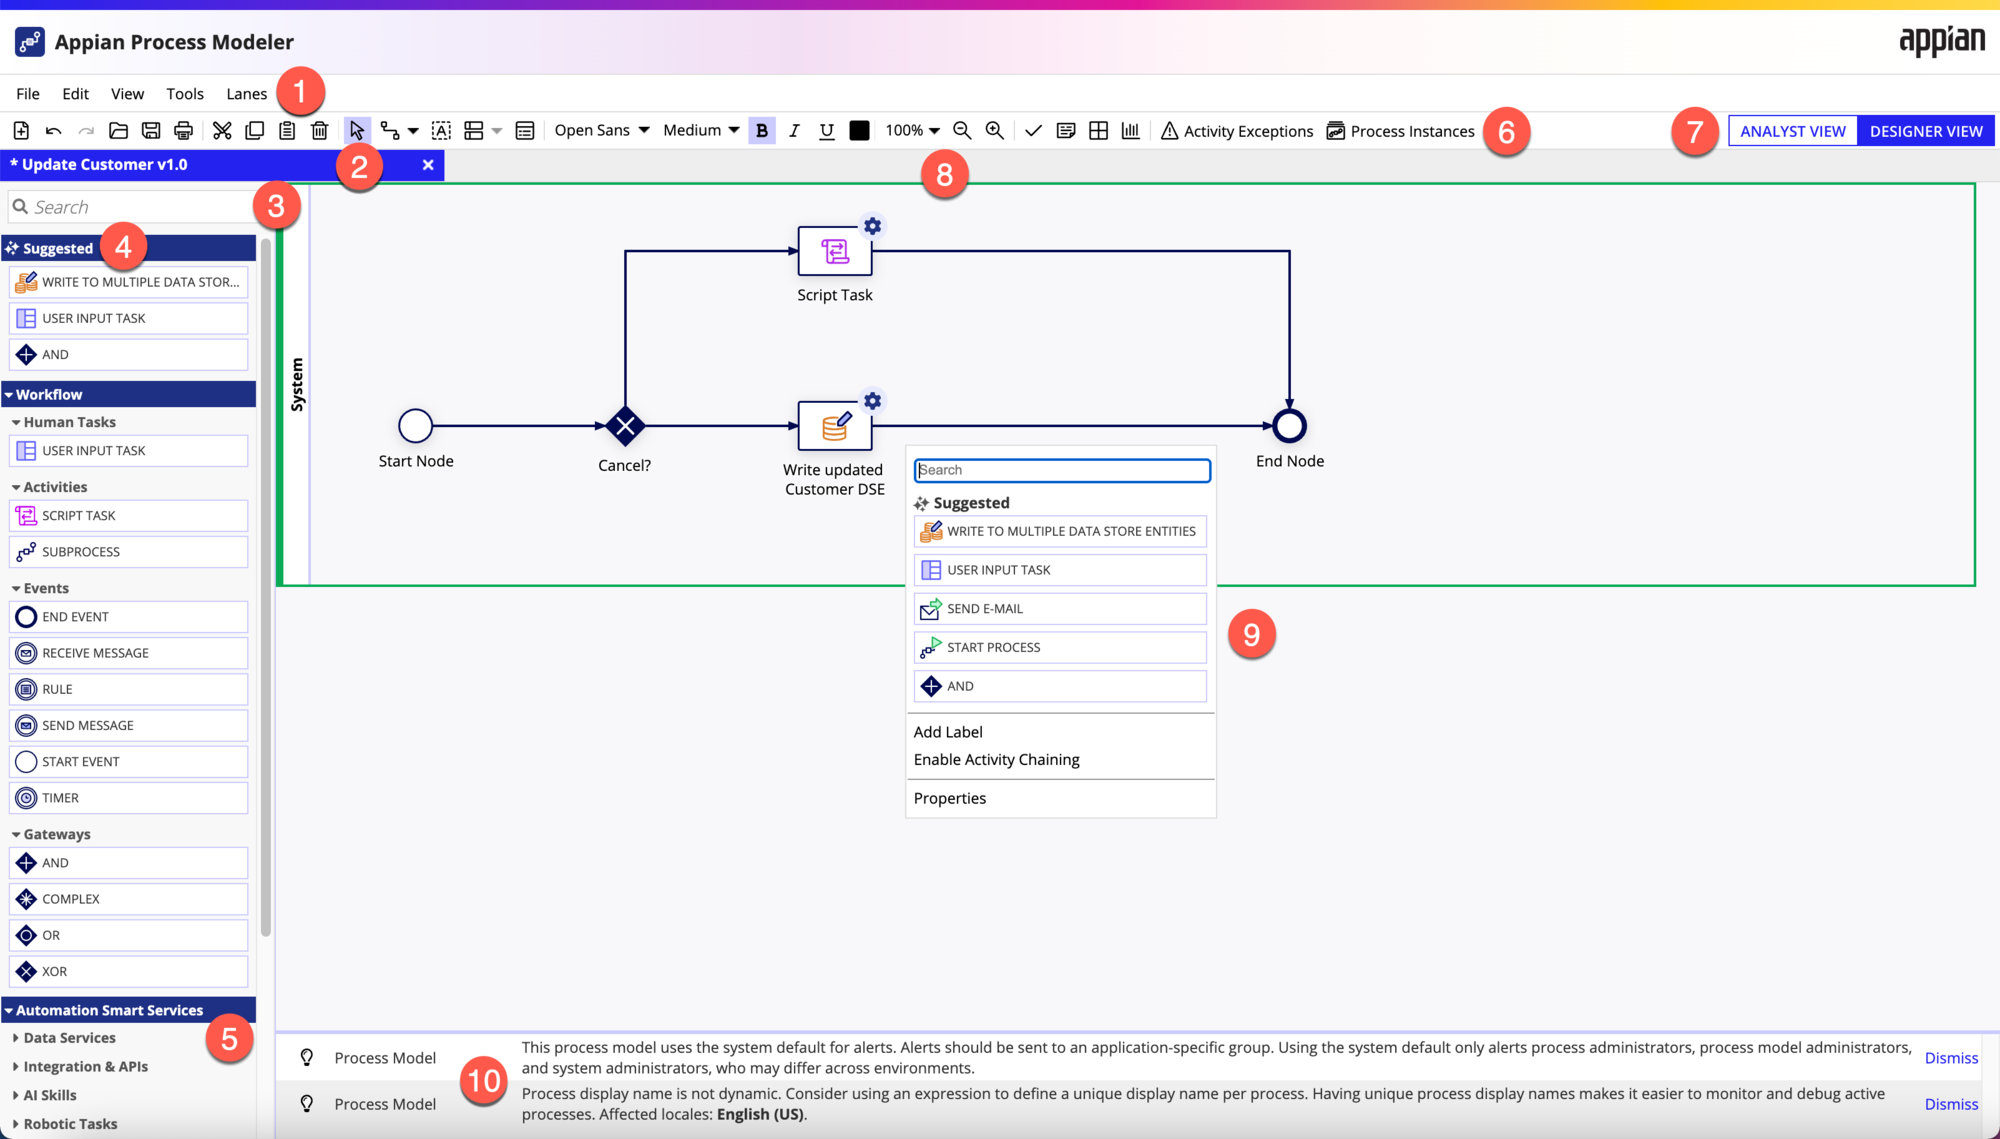Cut the selection using the scissors icon
Image resolution: width=2000 pixels, height=1139 pixels.
point(220,130)
